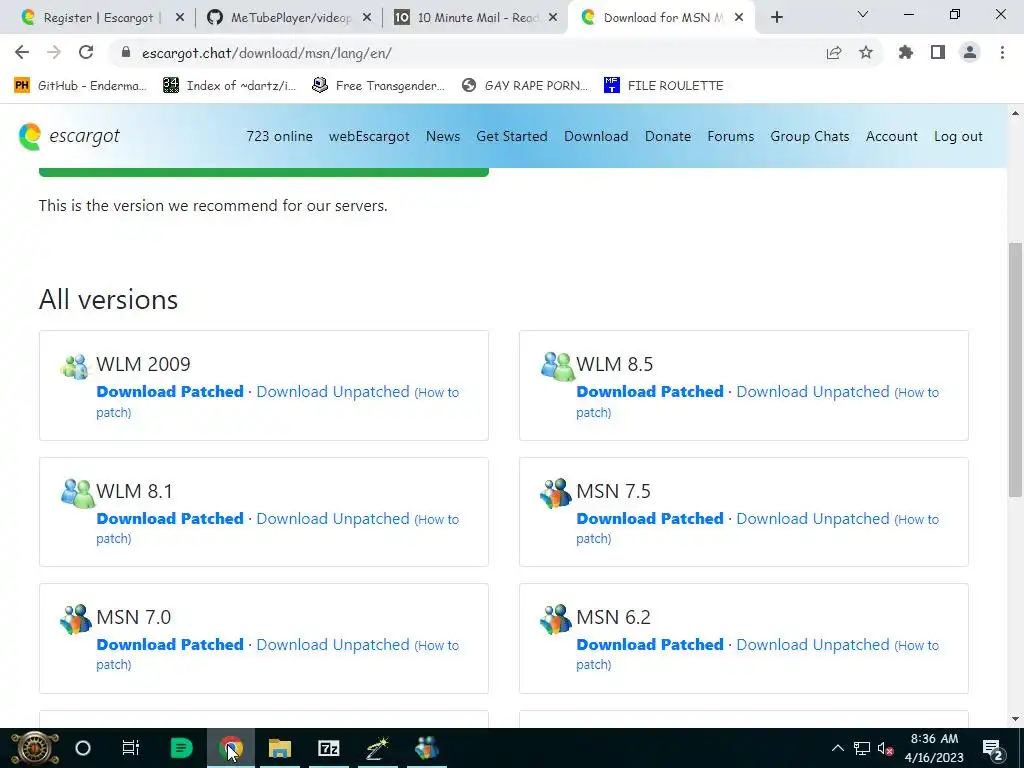
Task: Click Log out in the header
Action: [x=958, y=136]
